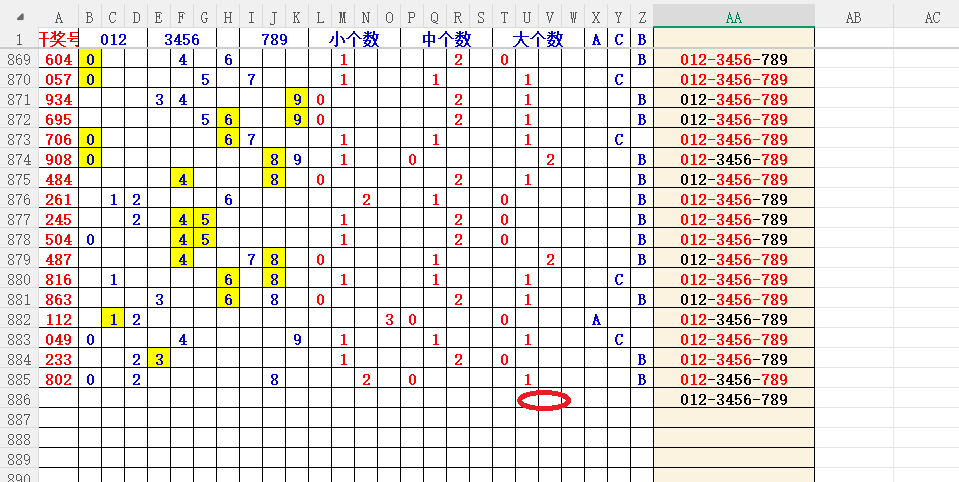Screen dimensions: 959x482
Task: Click the yellow '5' cell in row 877
Action: tap(205, 220)
